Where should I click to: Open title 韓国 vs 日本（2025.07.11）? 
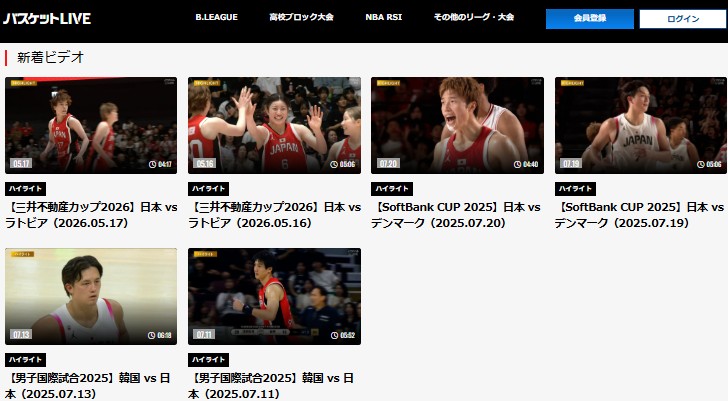pyautogui.click(x=271, y=386)
